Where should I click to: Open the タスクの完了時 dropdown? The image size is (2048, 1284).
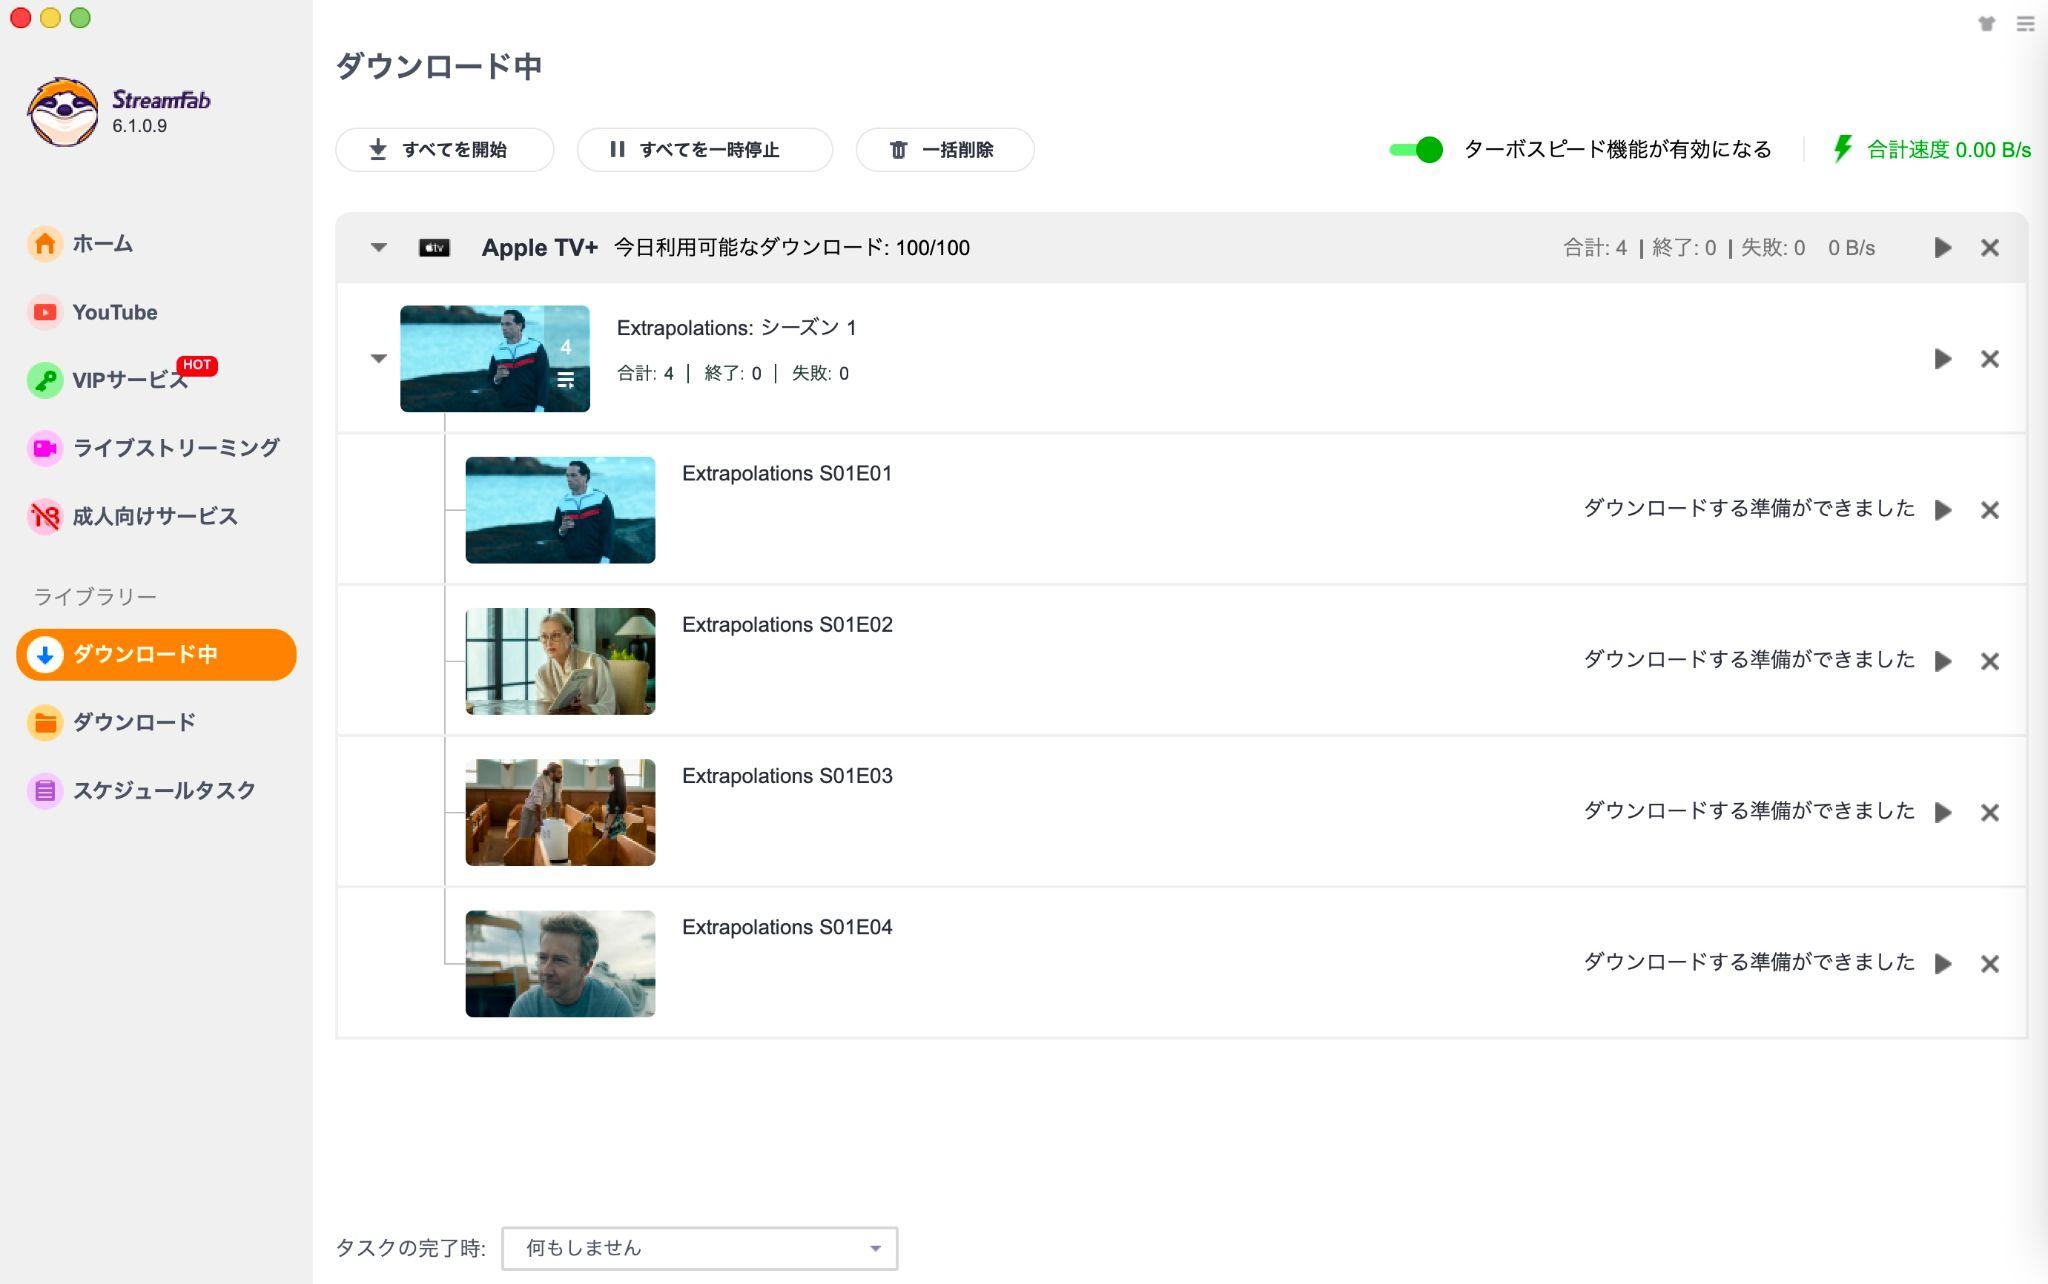(x=699, y=1248)
